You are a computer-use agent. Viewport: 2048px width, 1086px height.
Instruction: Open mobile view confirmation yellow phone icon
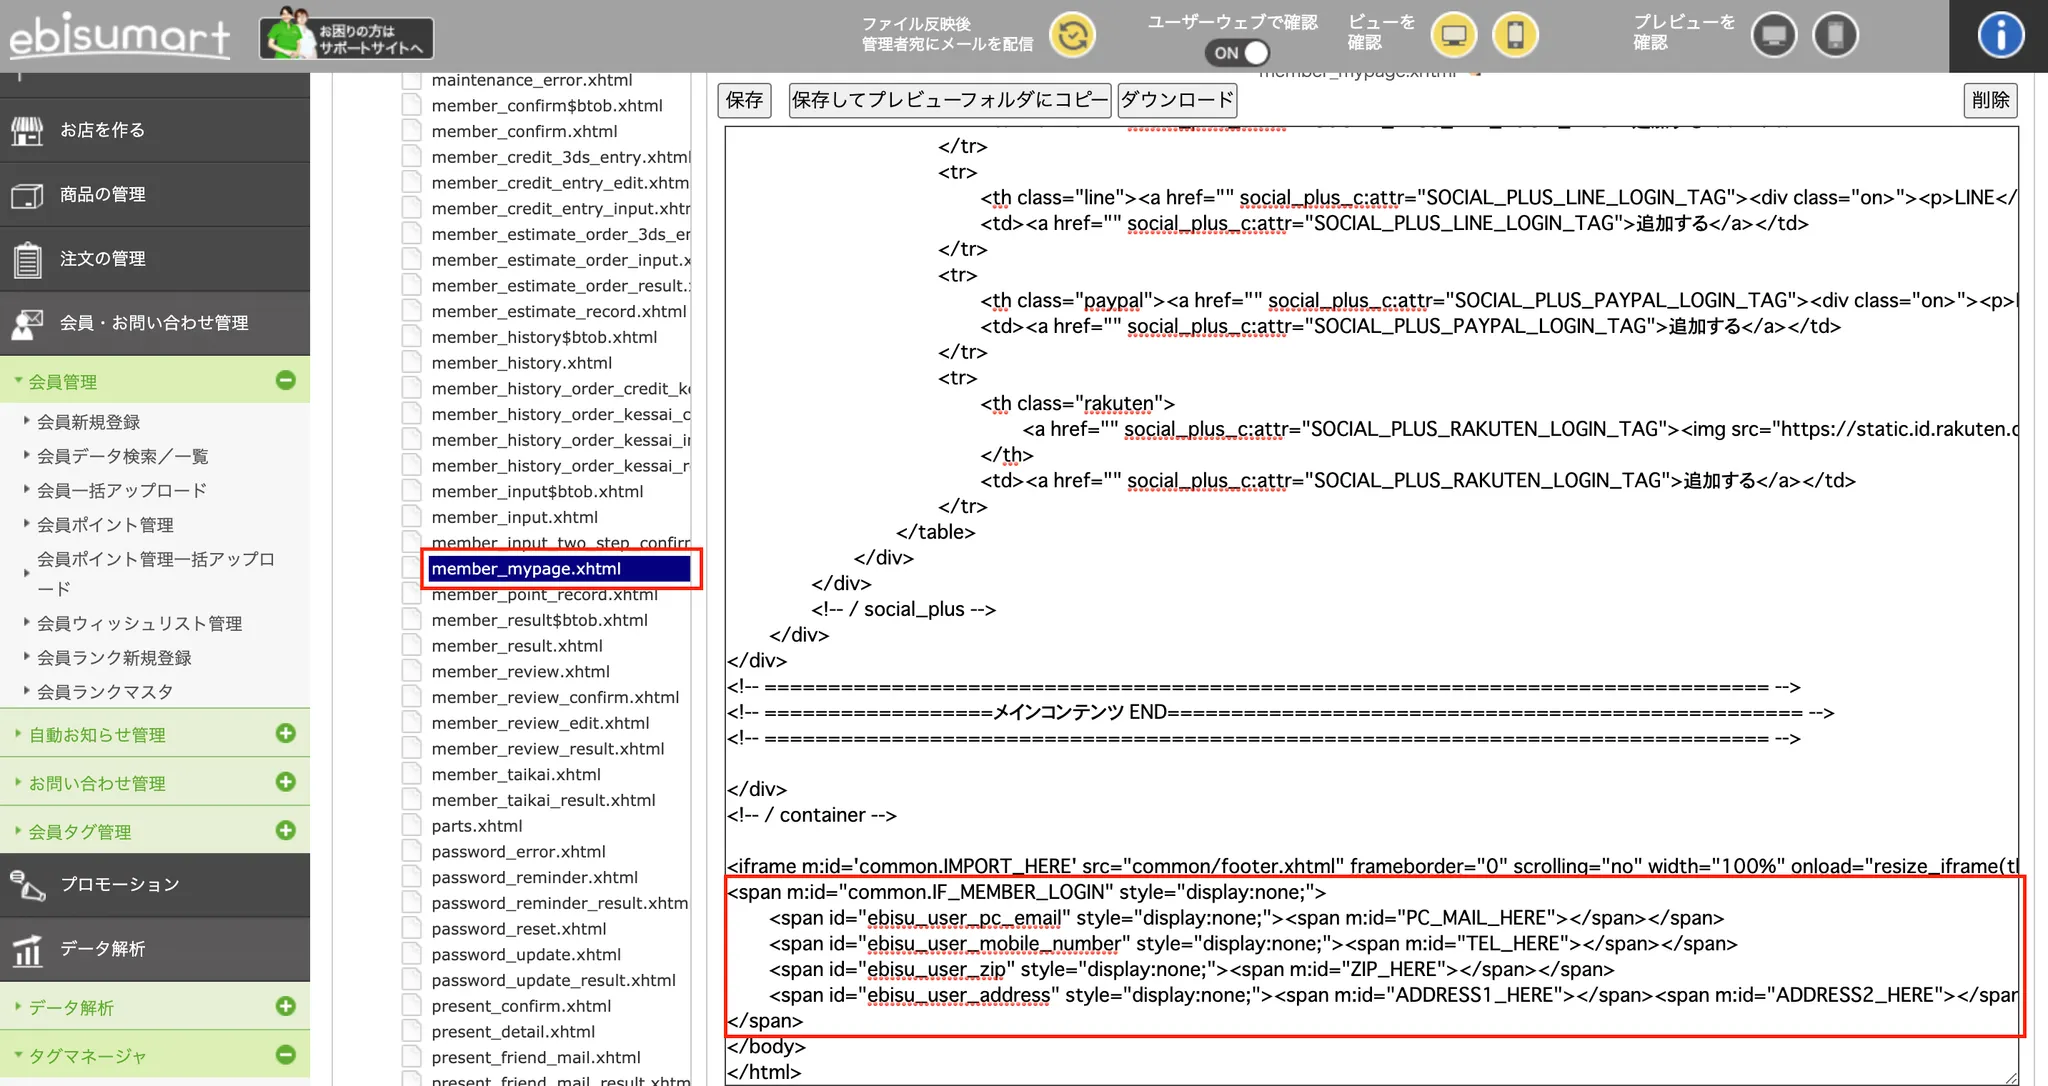pos(1515,36)
